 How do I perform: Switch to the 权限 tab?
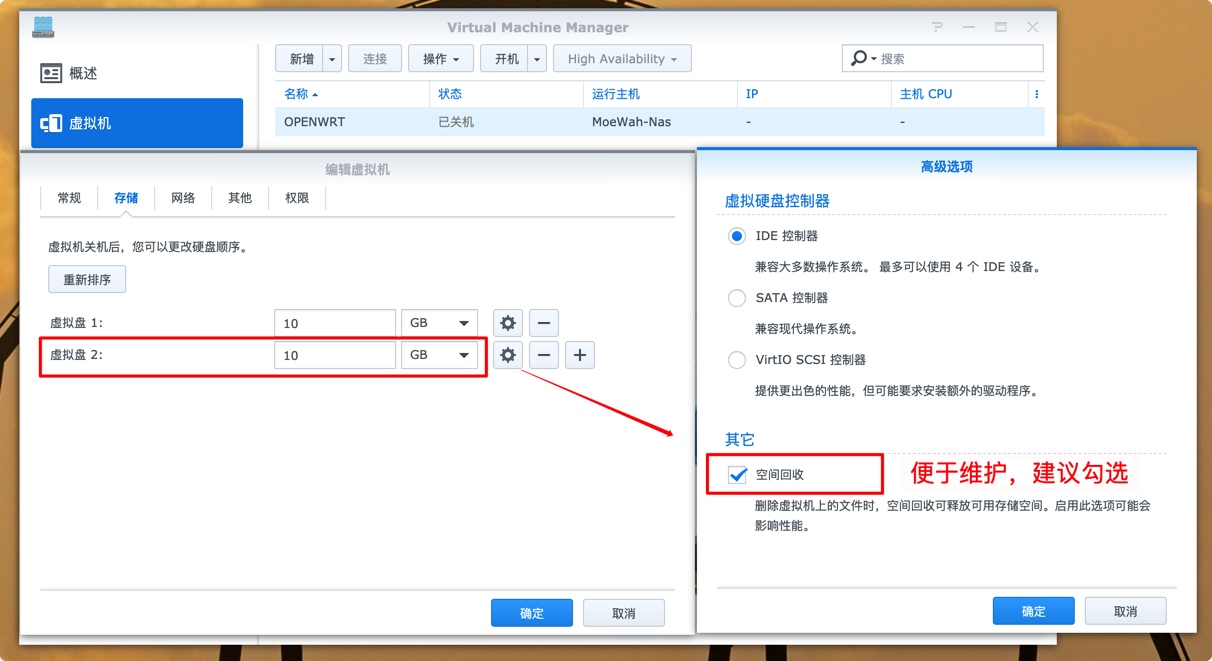(297, 198)
